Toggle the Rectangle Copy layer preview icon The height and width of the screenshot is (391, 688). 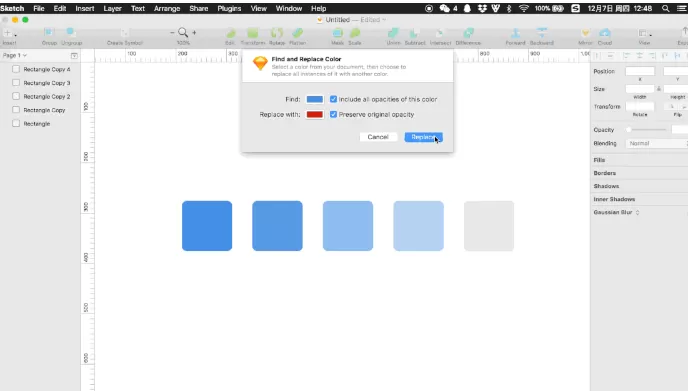[16, 110]
